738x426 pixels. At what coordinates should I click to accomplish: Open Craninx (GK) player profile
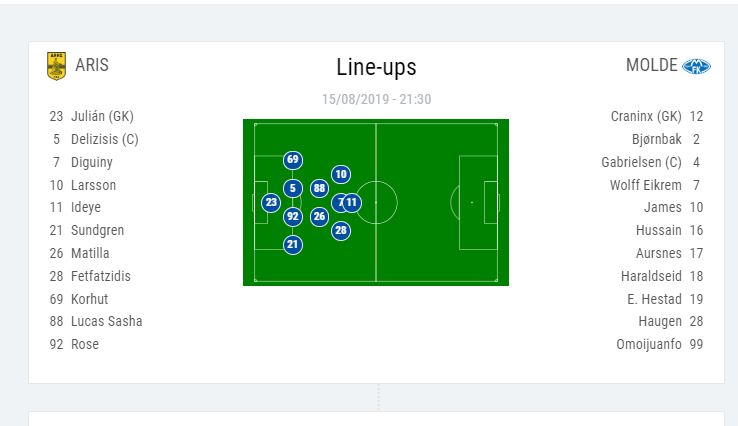646,116
